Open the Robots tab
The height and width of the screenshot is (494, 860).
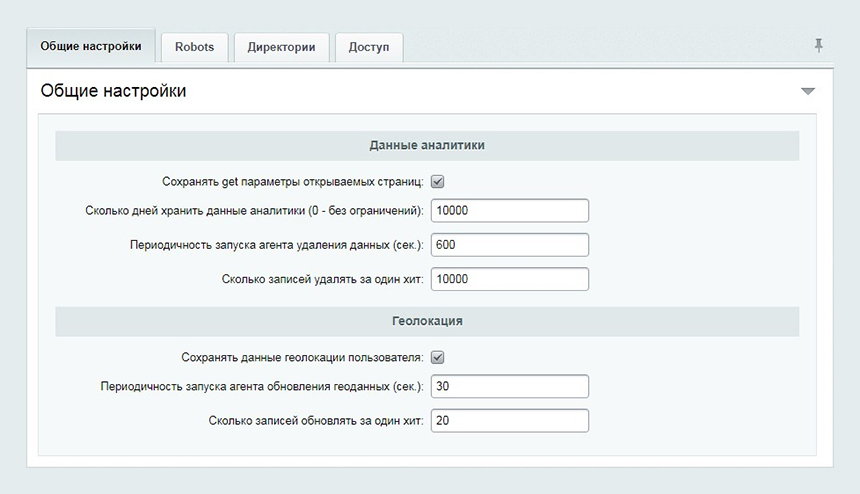194,47
